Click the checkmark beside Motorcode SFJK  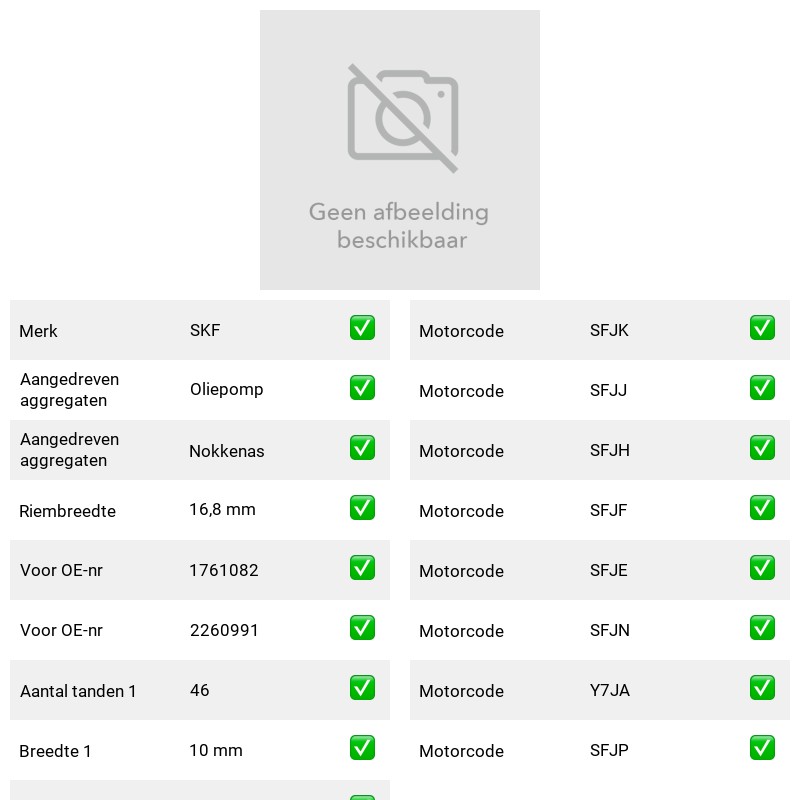coord(762,328)
